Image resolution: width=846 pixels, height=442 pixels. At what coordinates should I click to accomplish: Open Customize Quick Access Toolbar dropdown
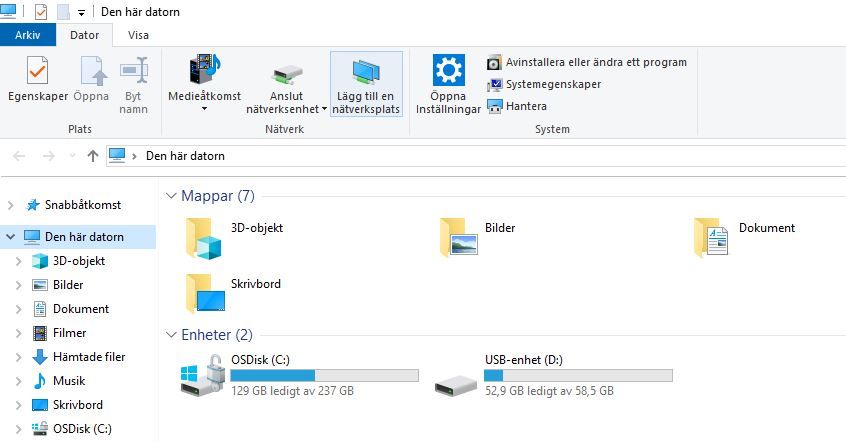81,12
